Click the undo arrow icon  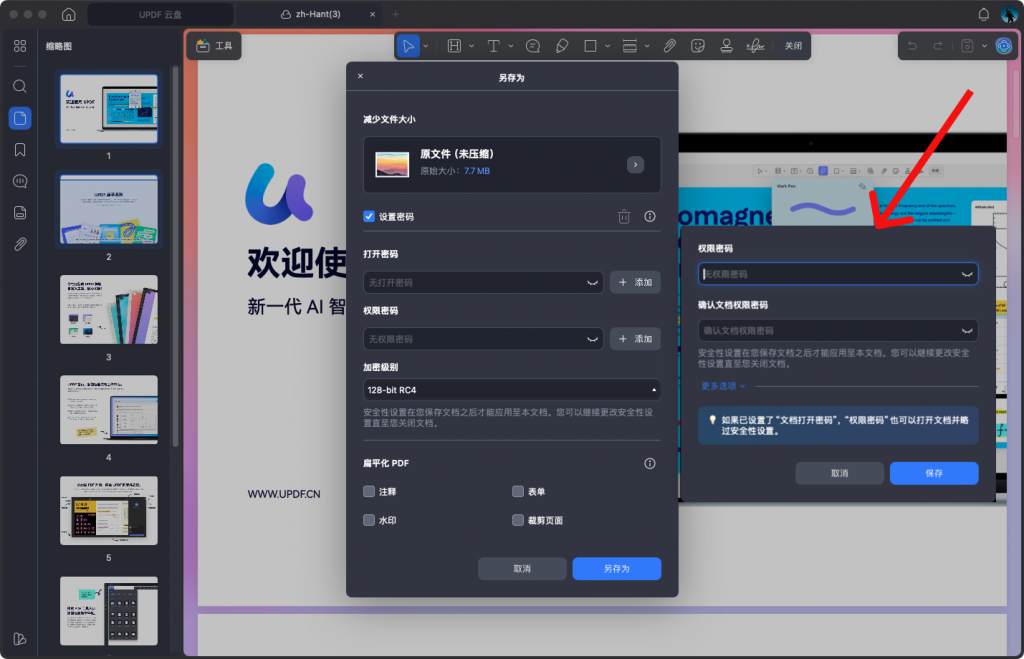tap(912, 46)
